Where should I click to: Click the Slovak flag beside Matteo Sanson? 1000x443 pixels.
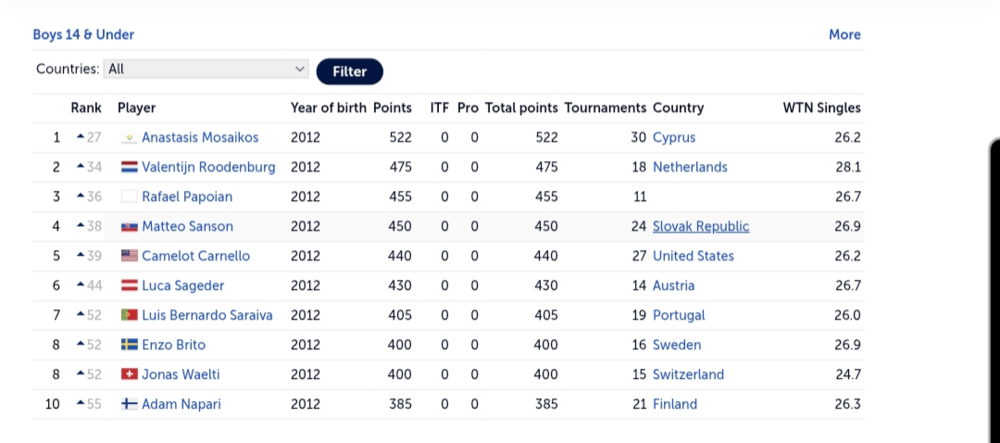coord(129,227)
